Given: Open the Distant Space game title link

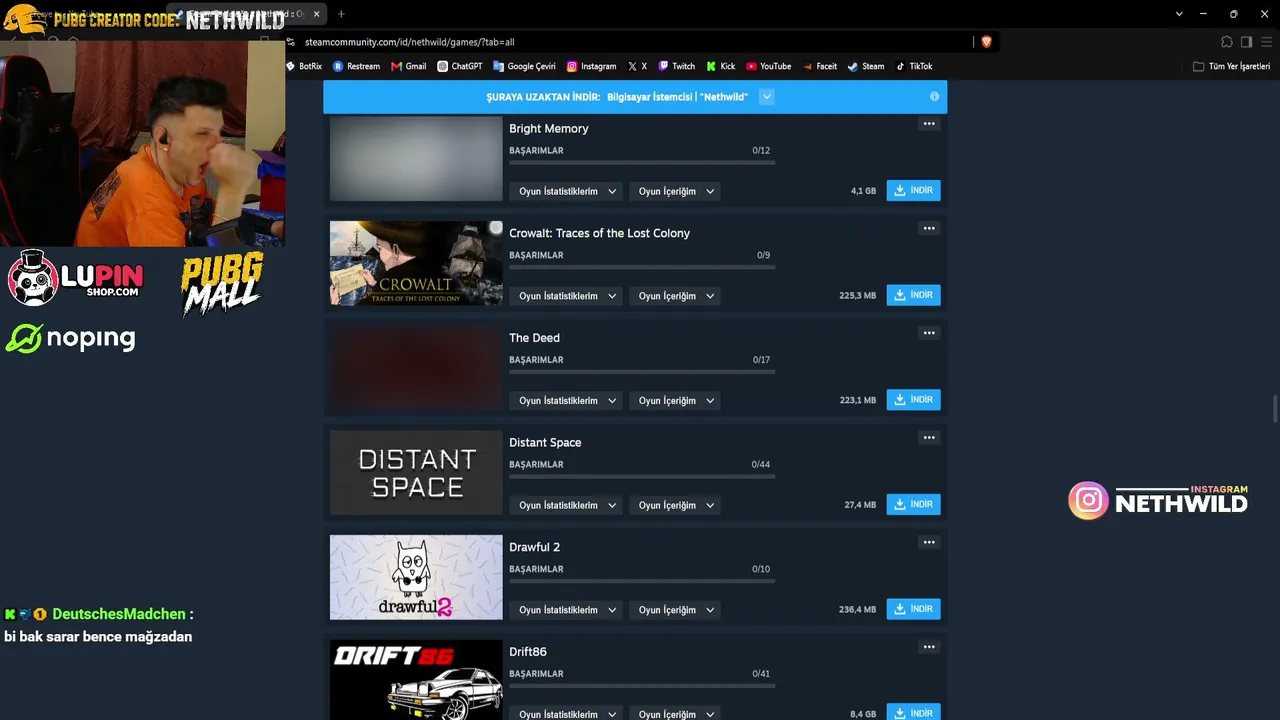Looking at the screenshot, I should (545, 442).
